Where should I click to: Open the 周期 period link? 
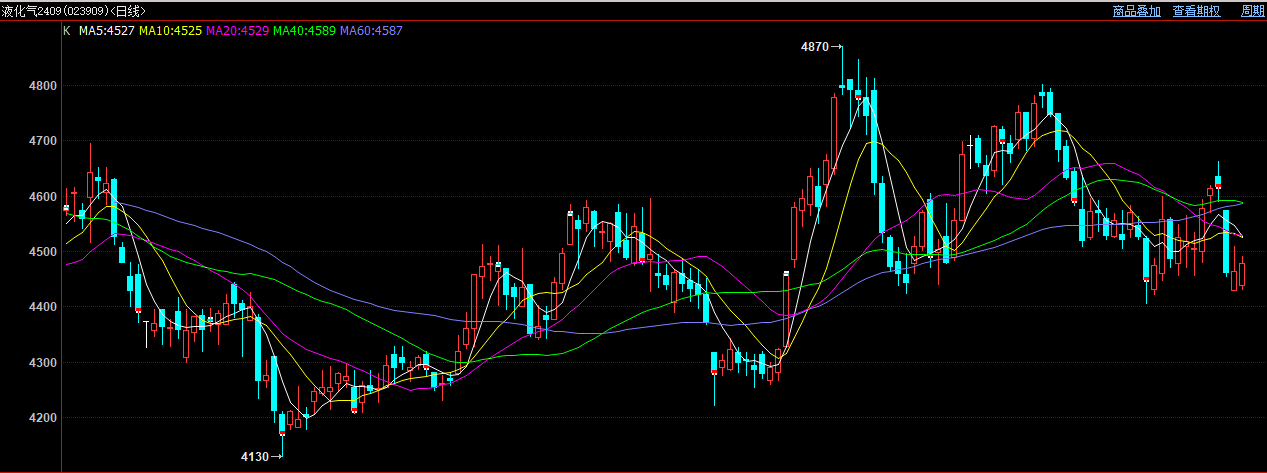1253,11
